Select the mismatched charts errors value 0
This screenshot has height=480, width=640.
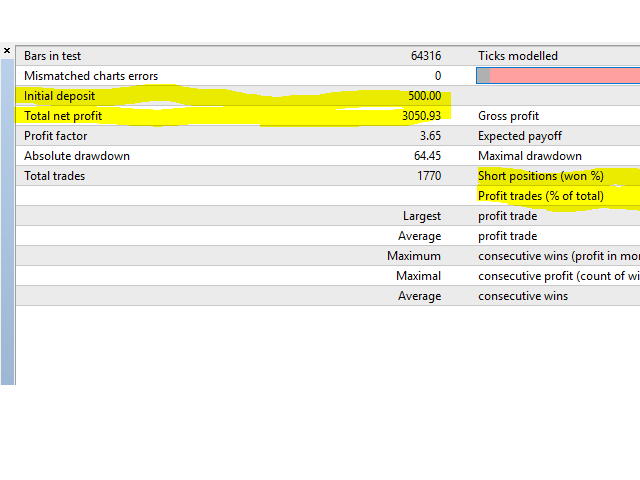pyautogui.click(x=438, y=76)
